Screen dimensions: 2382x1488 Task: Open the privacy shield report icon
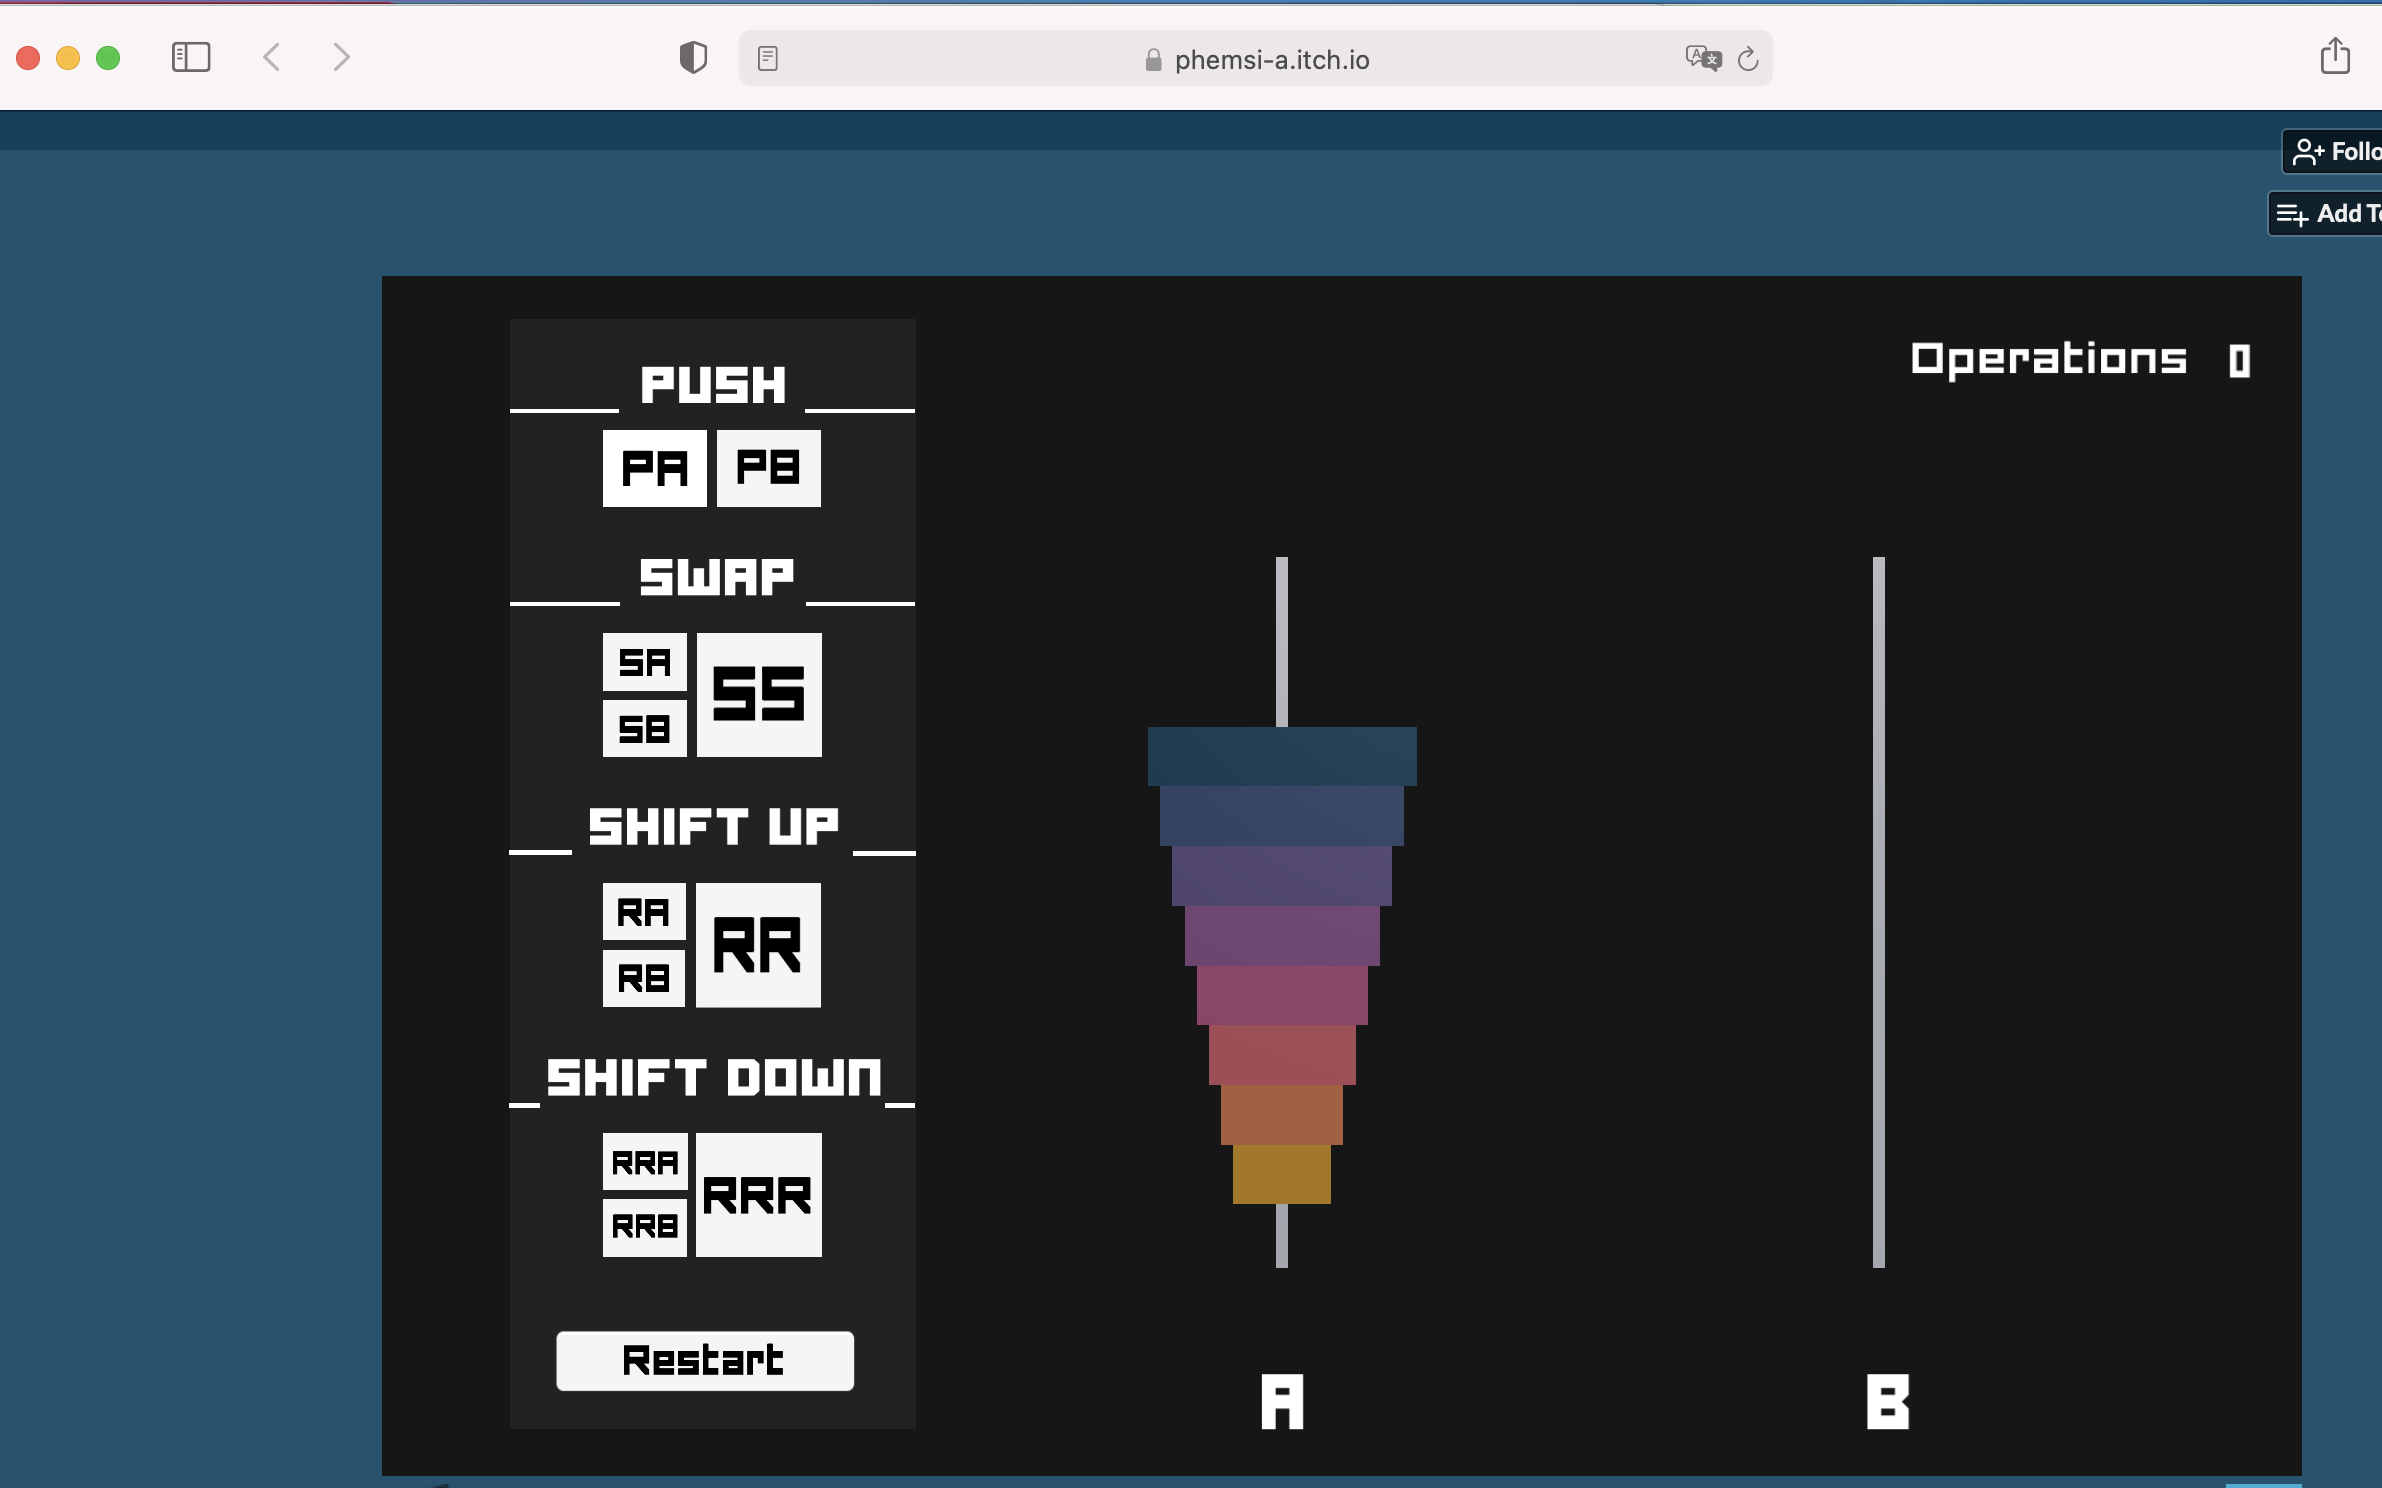pos(693,57)
